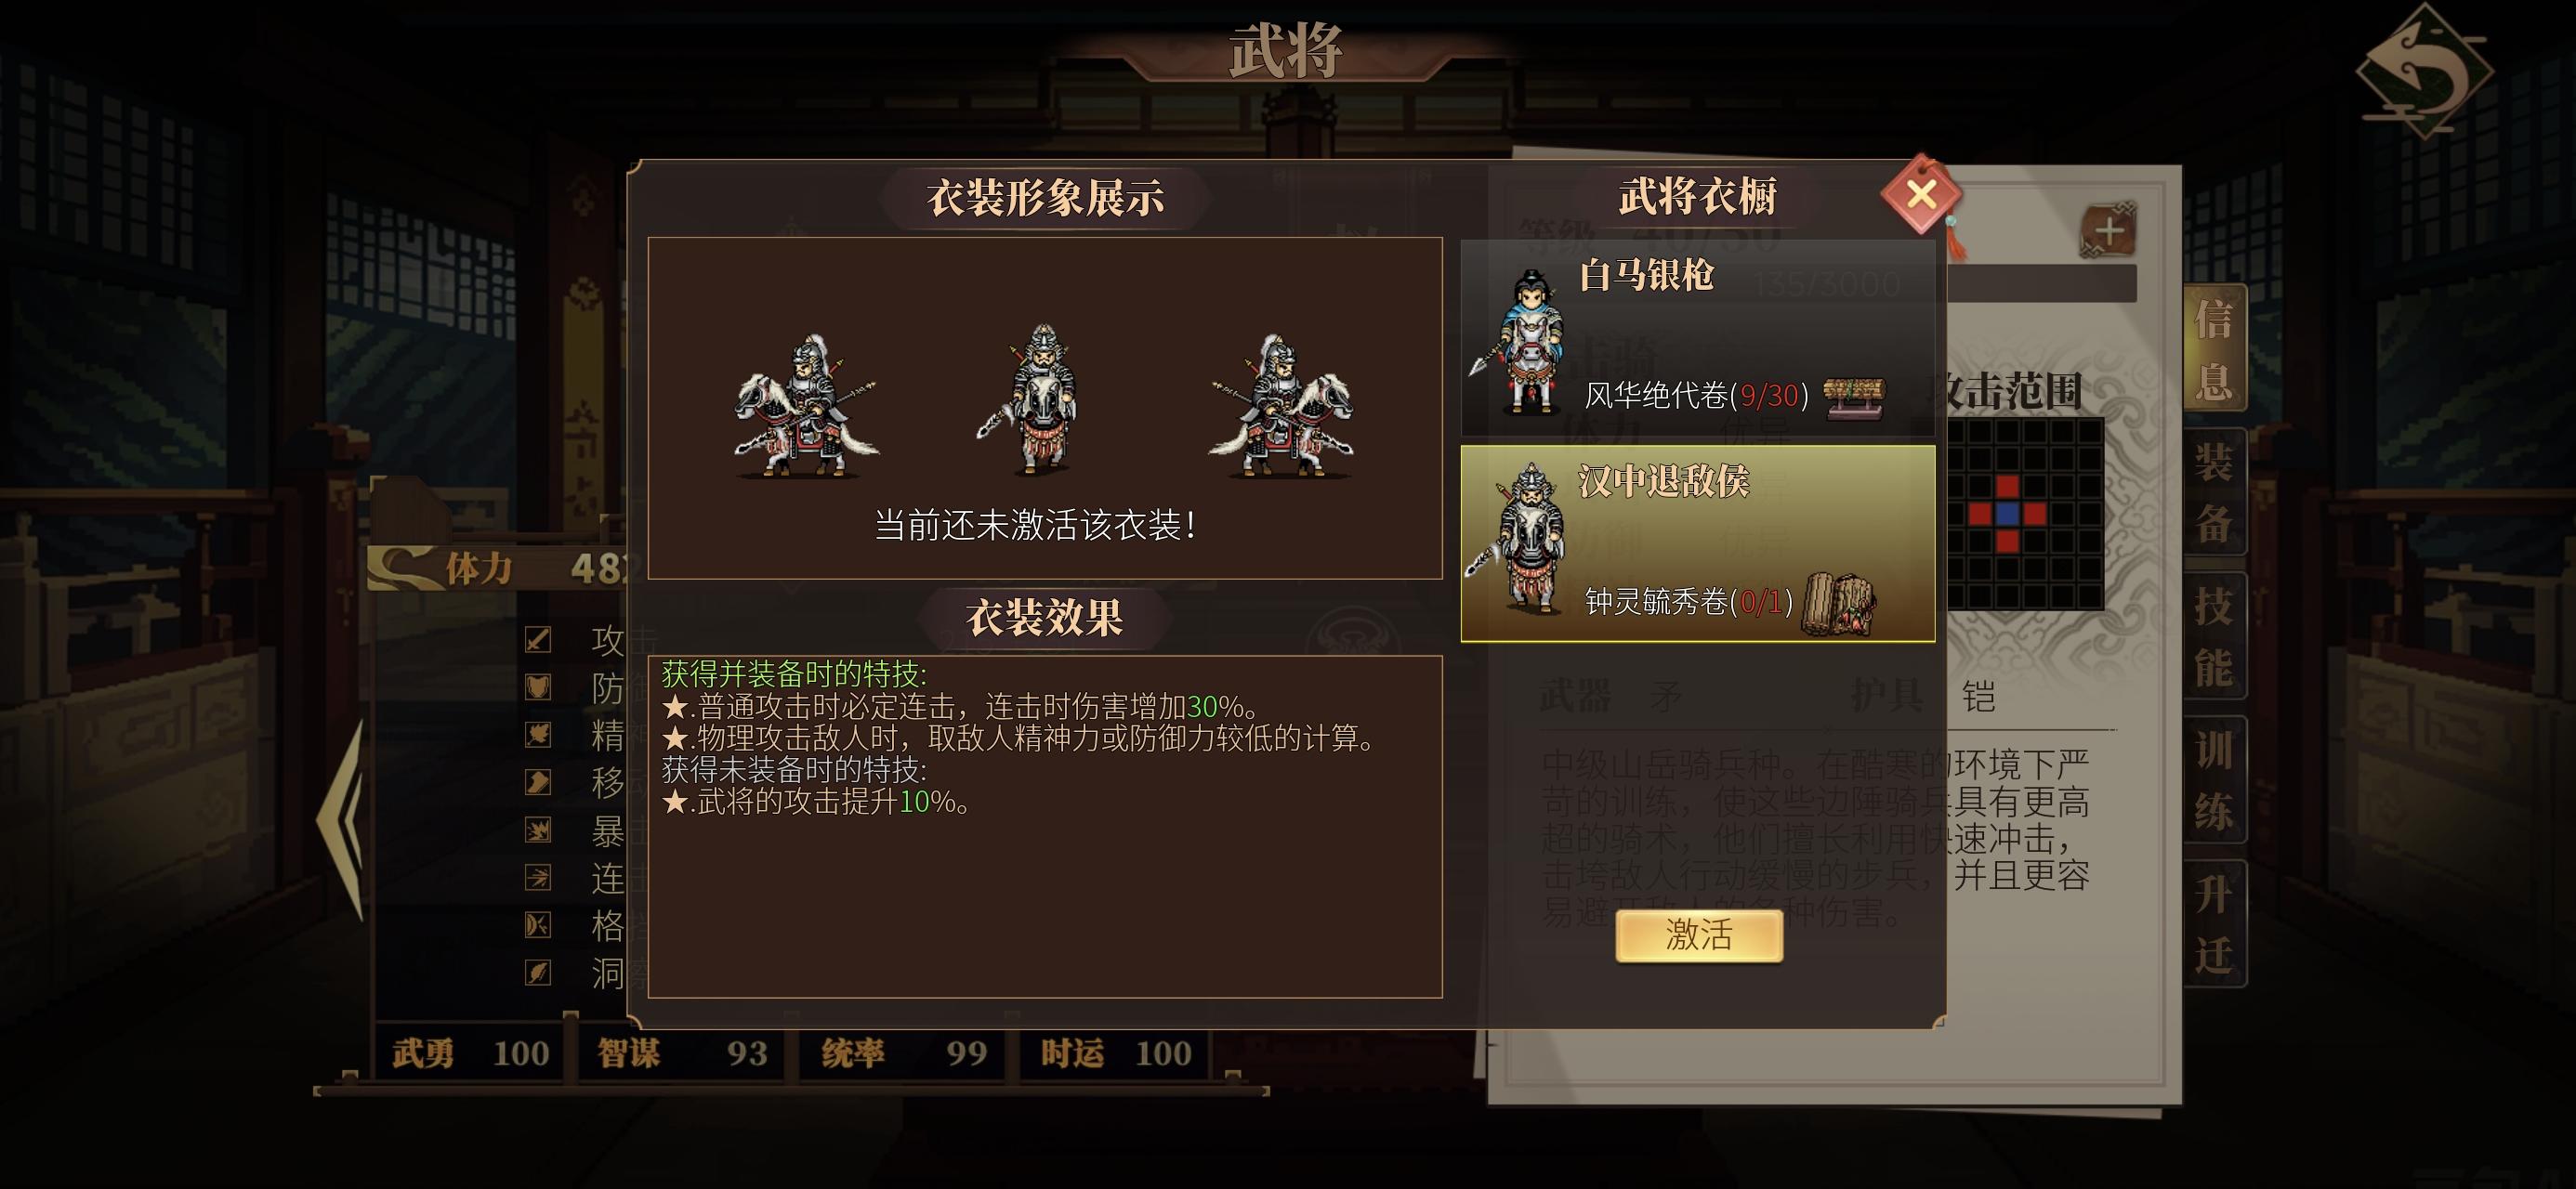Click the attack stat sword icon

538,640
